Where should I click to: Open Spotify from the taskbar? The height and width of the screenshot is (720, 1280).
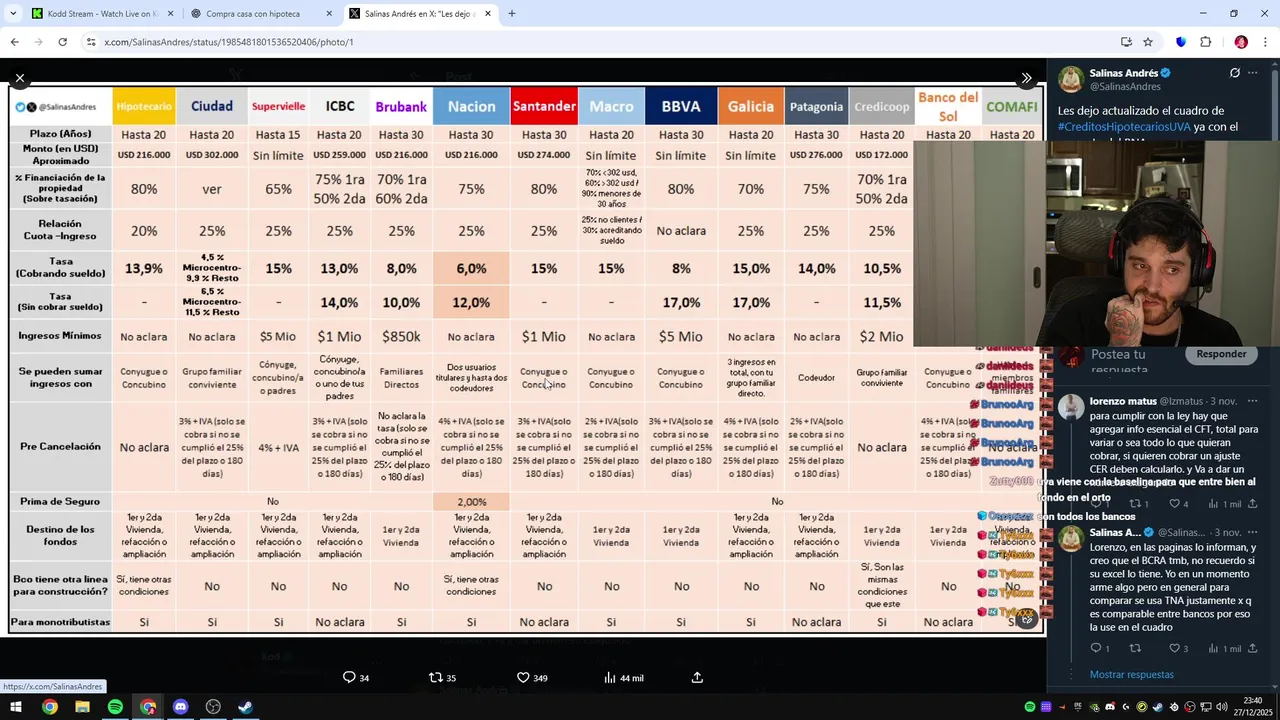pos(115,707)
